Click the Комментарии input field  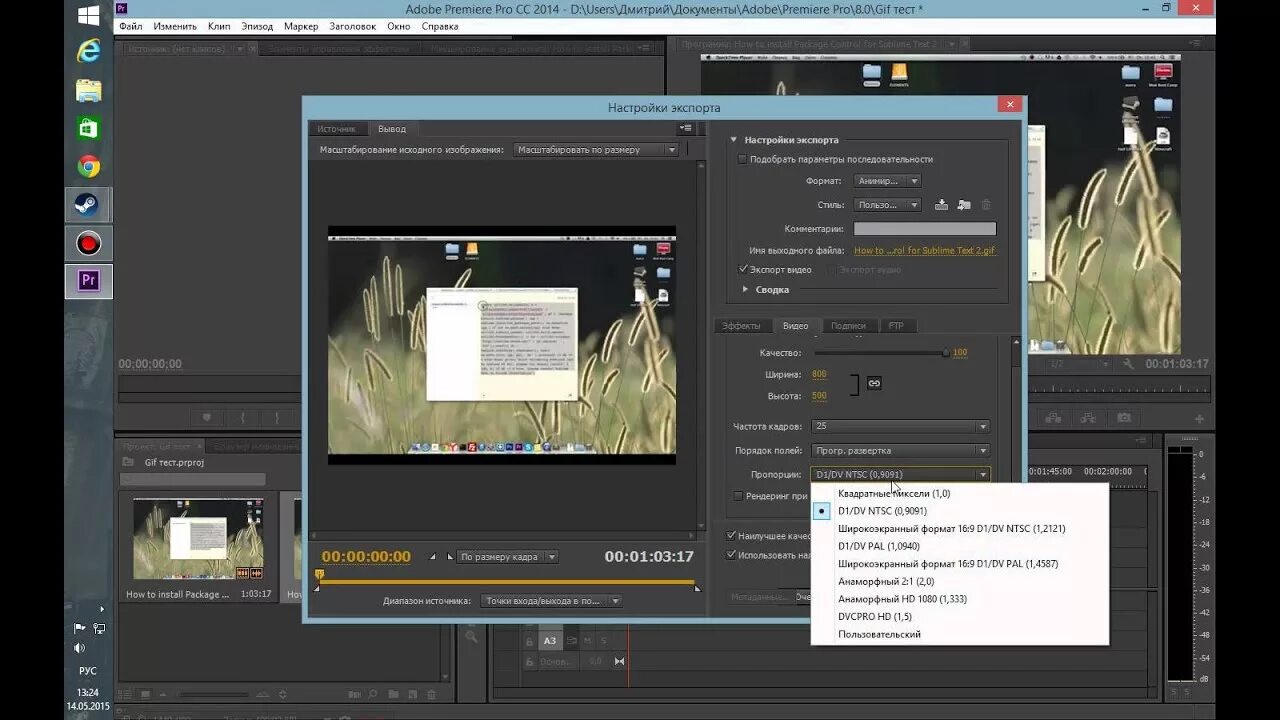[x=924, y=229]
